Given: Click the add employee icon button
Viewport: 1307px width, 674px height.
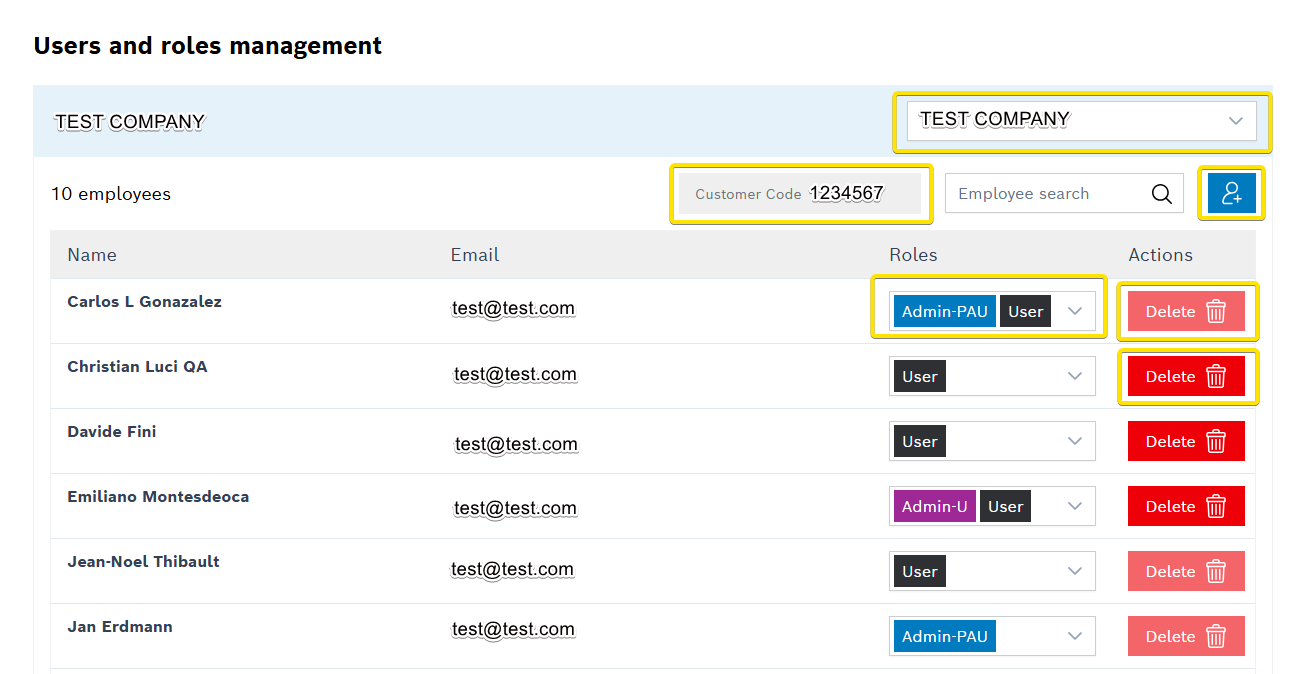Looking at the screenshot, I should 1231,193.
